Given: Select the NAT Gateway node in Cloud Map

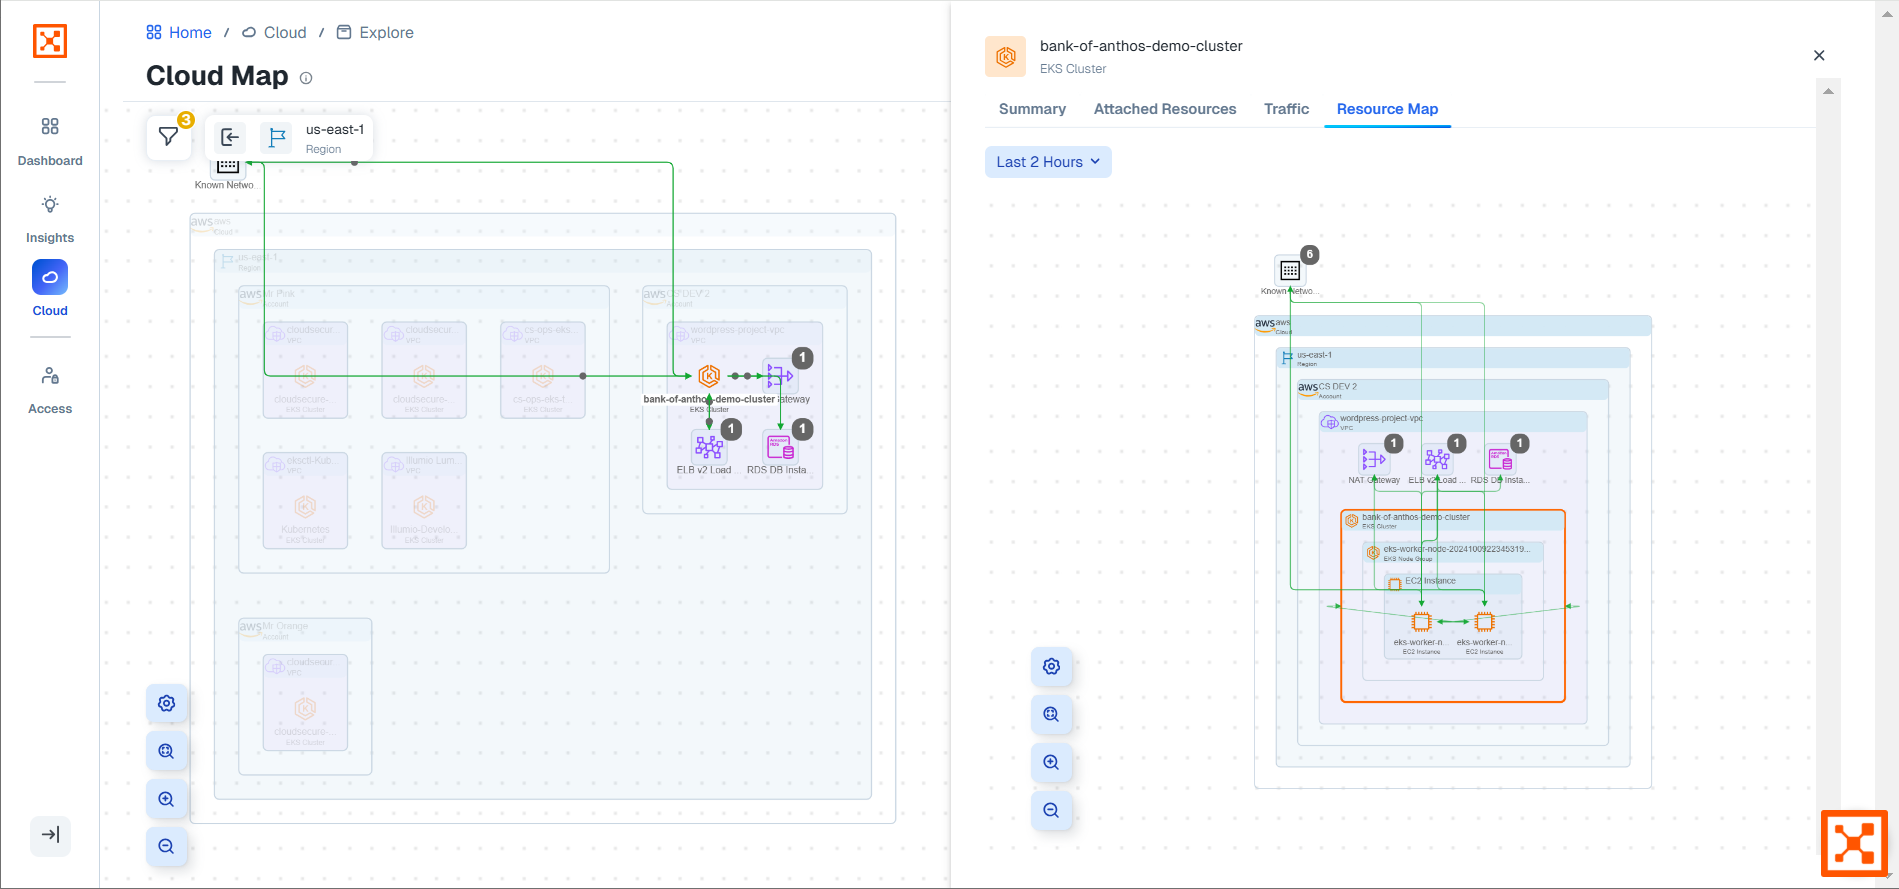Looking at the screenshot, I should [780, 376].
